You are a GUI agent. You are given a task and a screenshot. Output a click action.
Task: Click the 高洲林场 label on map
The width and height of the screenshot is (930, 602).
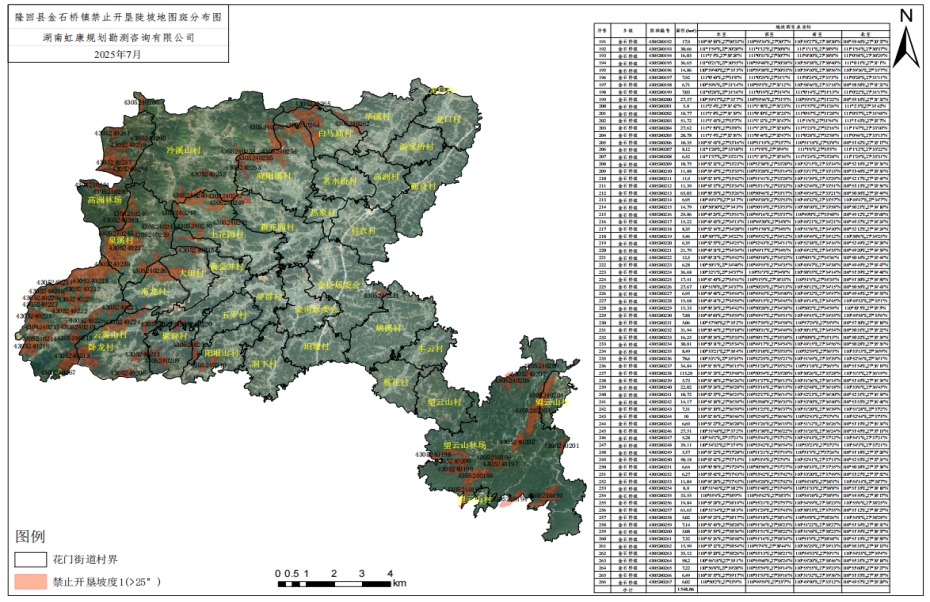pyautogui.click(x=105, y=200)
